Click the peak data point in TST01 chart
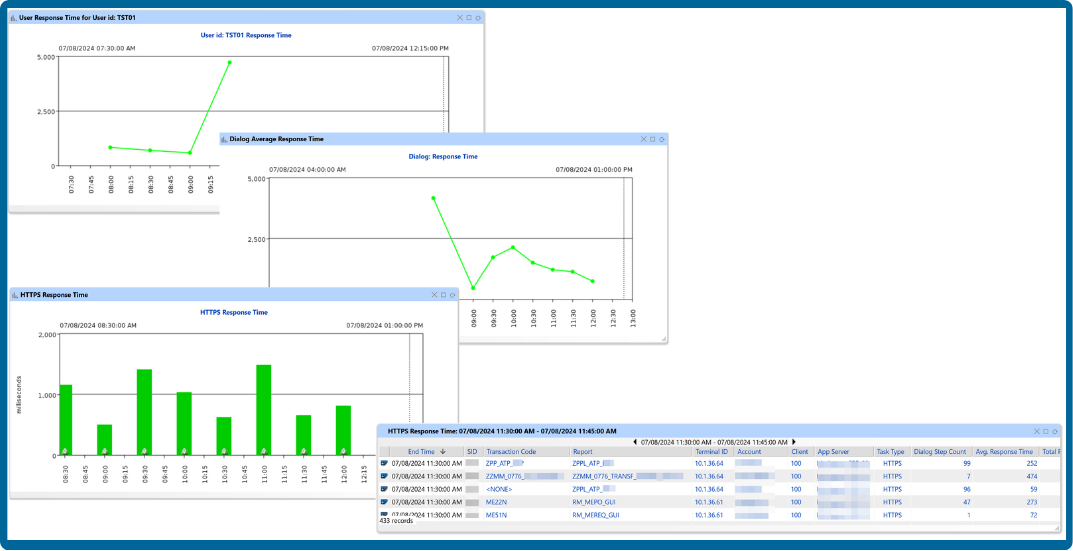This screenshot has height=551, width=1073. pos(230,62)
